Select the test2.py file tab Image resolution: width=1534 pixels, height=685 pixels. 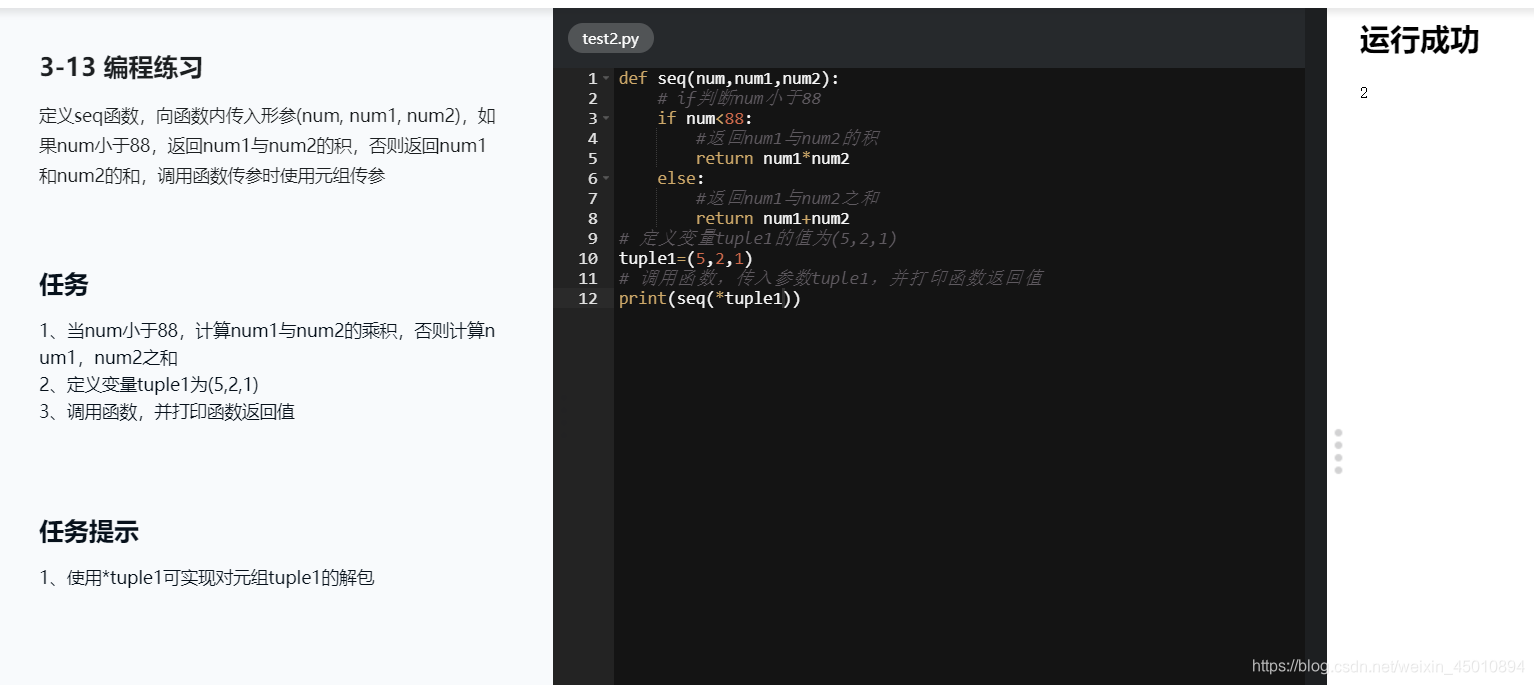tap(610, 39)
